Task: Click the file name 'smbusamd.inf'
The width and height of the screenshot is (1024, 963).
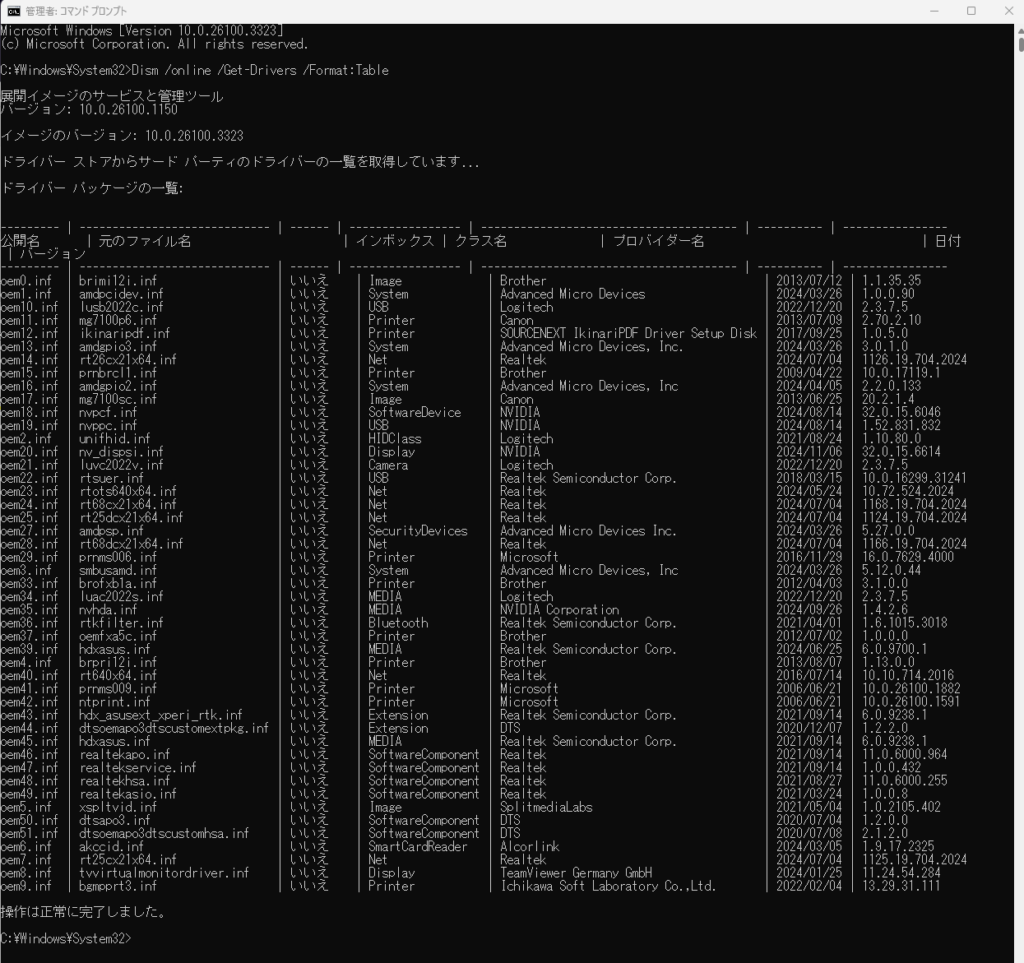Action: coord(118,571)
